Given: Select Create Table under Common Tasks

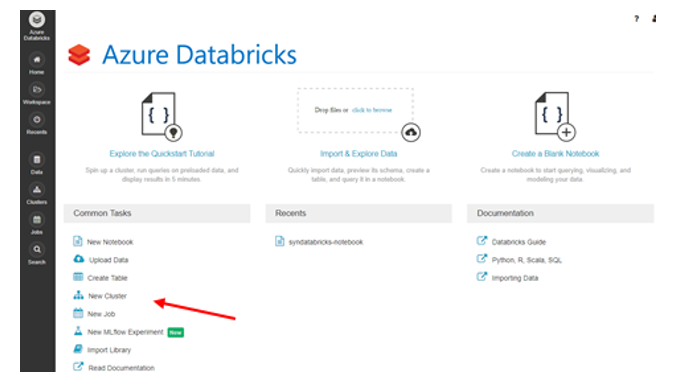Looking at the screenshot, I should pos(107,278).
